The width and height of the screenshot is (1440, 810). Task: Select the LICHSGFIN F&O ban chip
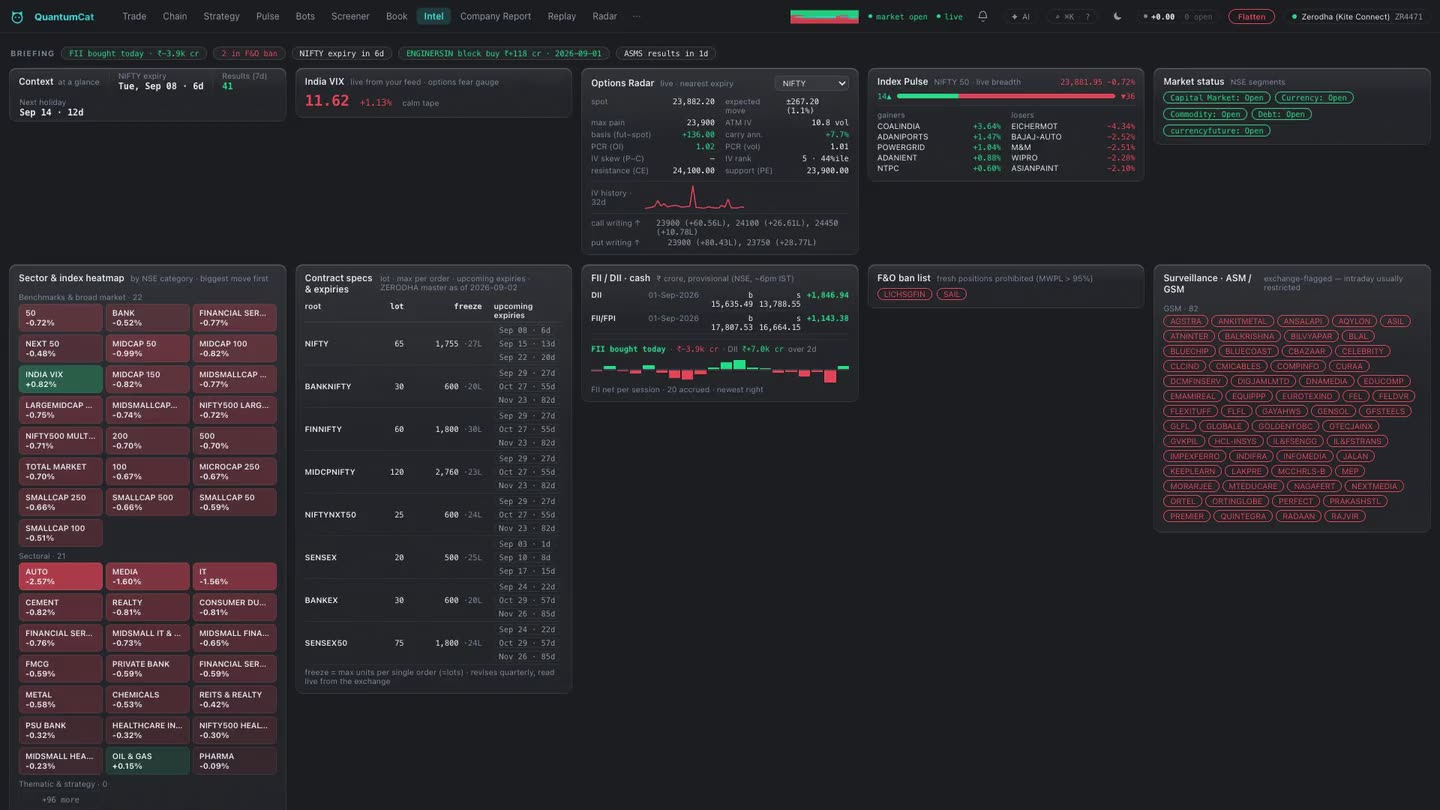click(x=904, y=295)
